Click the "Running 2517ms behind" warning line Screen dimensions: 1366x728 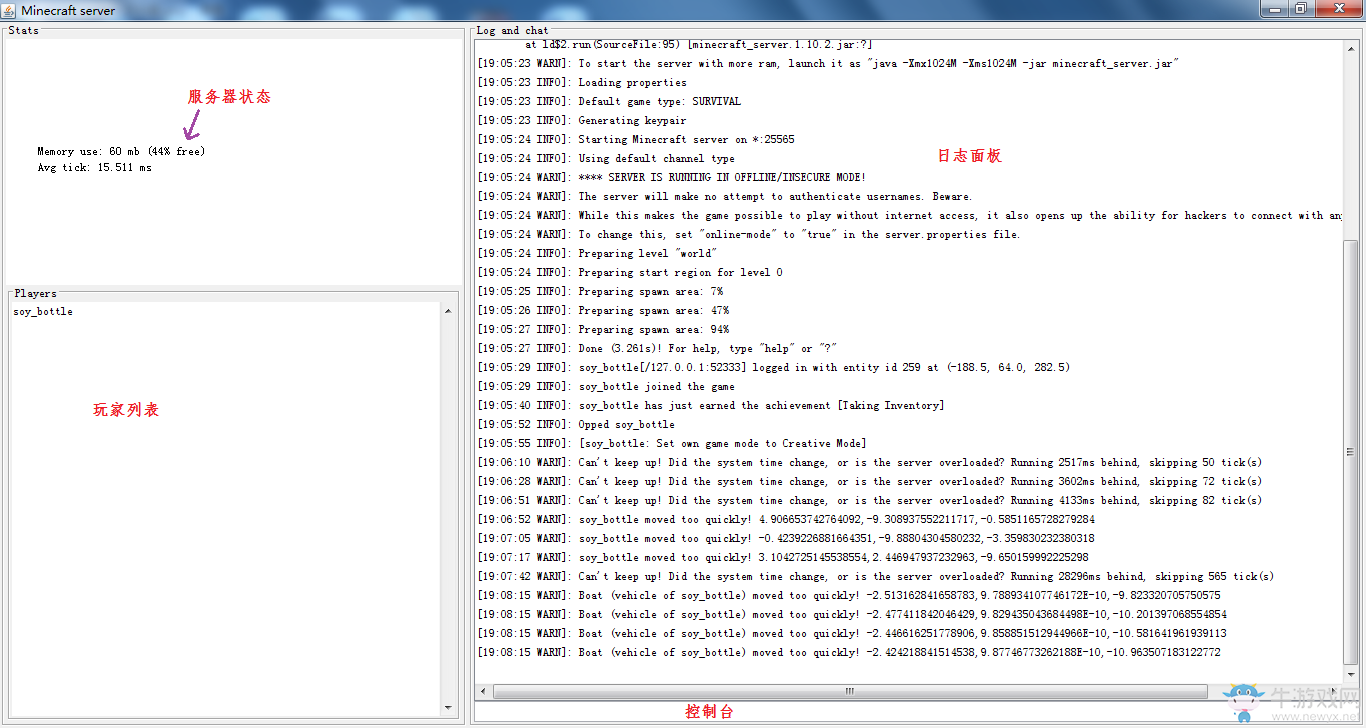pos(870,463)
